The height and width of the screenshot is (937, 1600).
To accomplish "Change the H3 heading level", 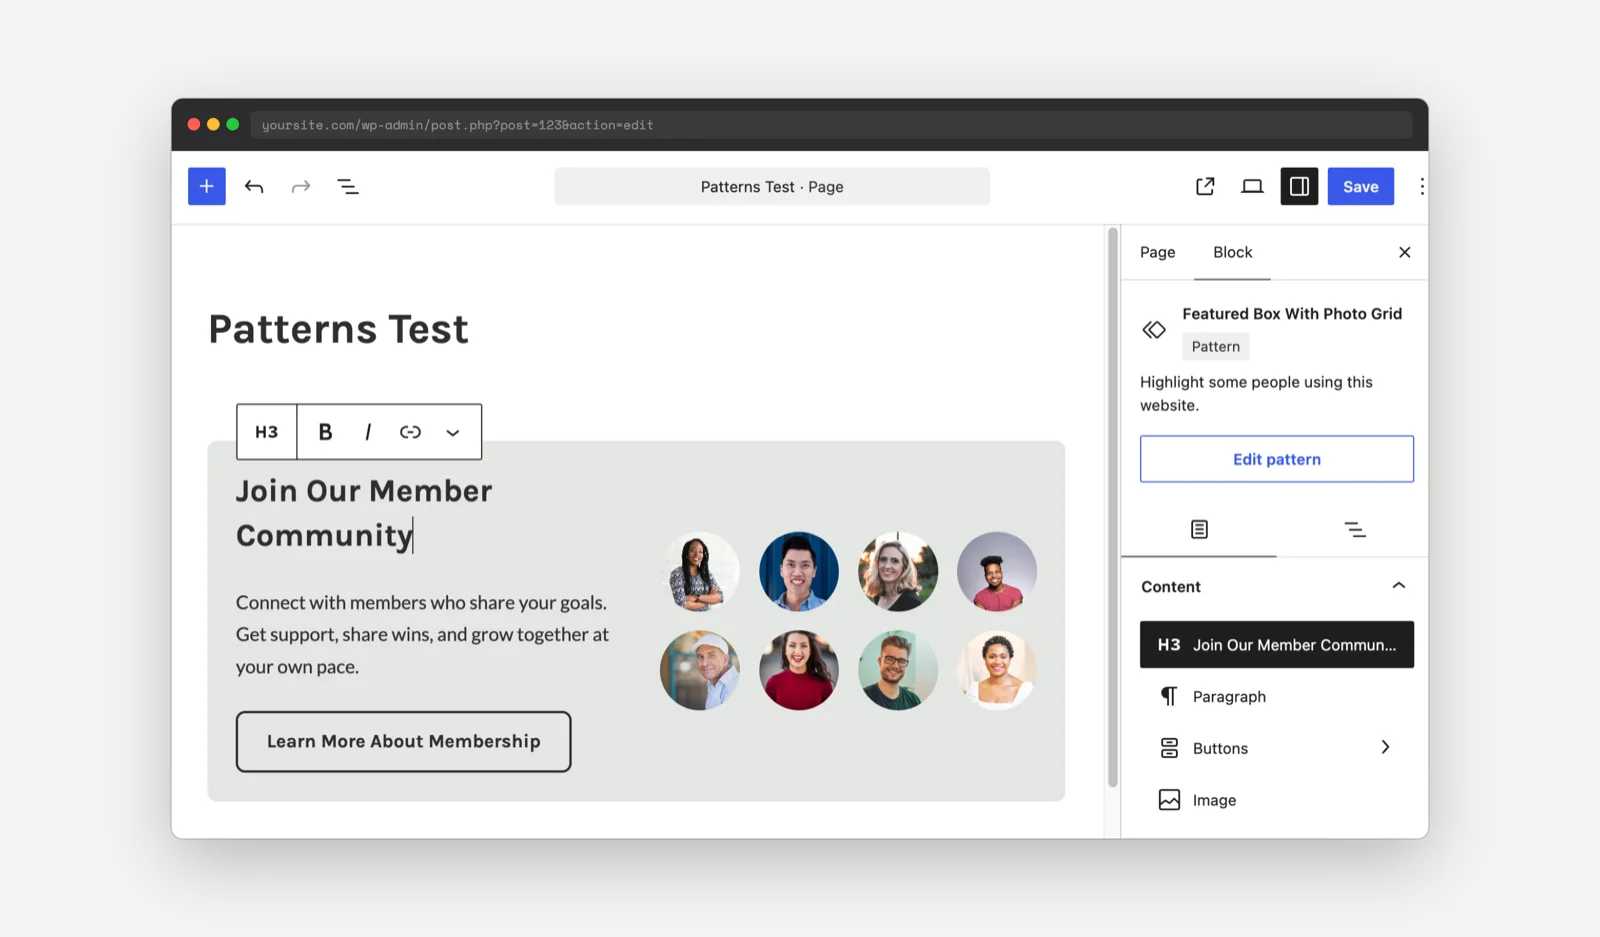I will (x=267, y=432).
